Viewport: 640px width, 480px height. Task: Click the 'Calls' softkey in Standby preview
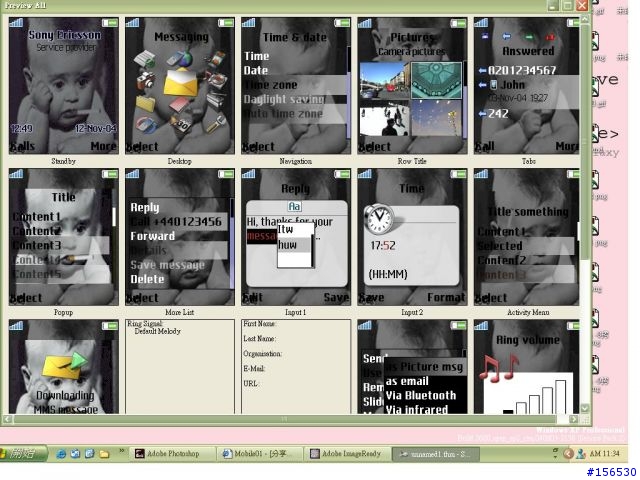(23, 146)
